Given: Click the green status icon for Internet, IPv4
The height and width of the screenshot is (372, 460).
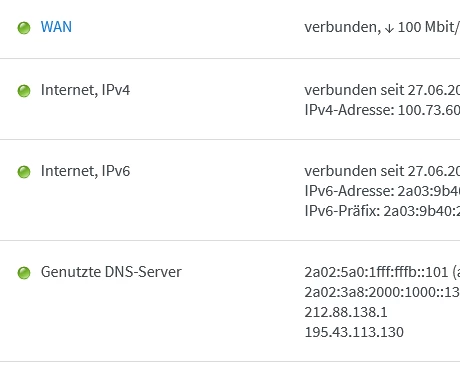Looking at the screenshot, I should tap(24, 91).
